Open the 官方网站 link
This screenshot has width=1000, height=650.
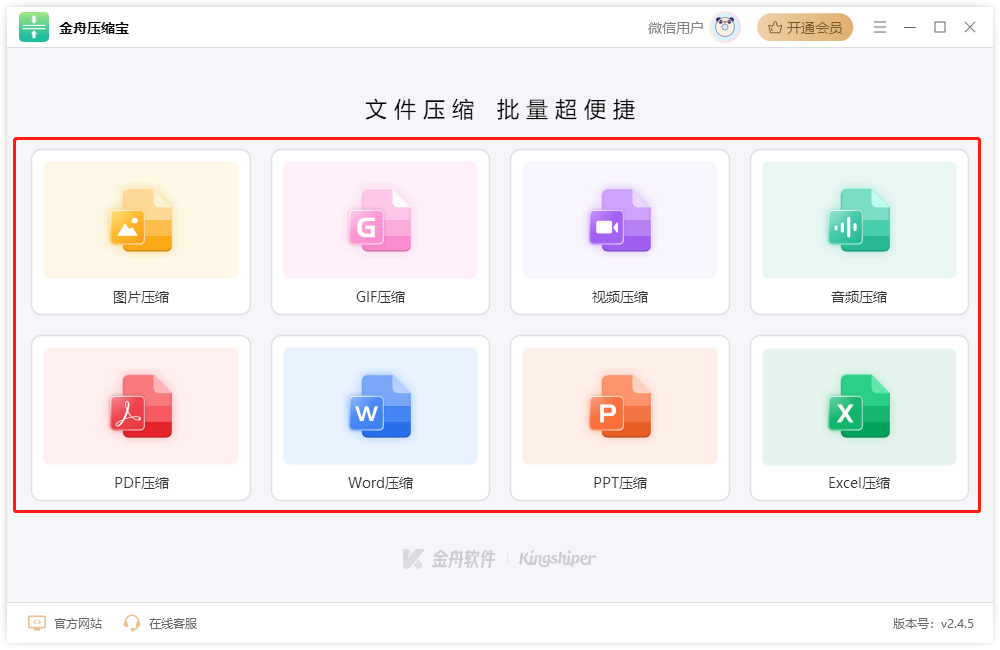[x=78, y=623]
